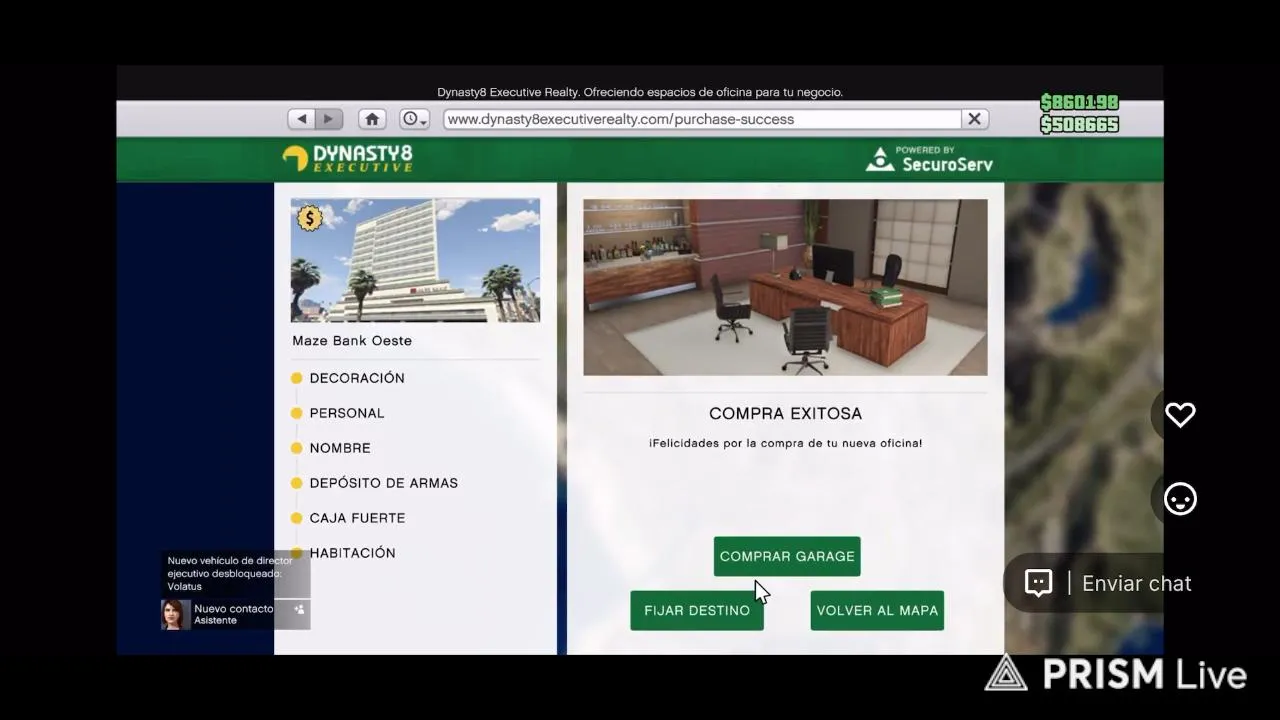Click the add-contact icon in notification

pos(299,609)
